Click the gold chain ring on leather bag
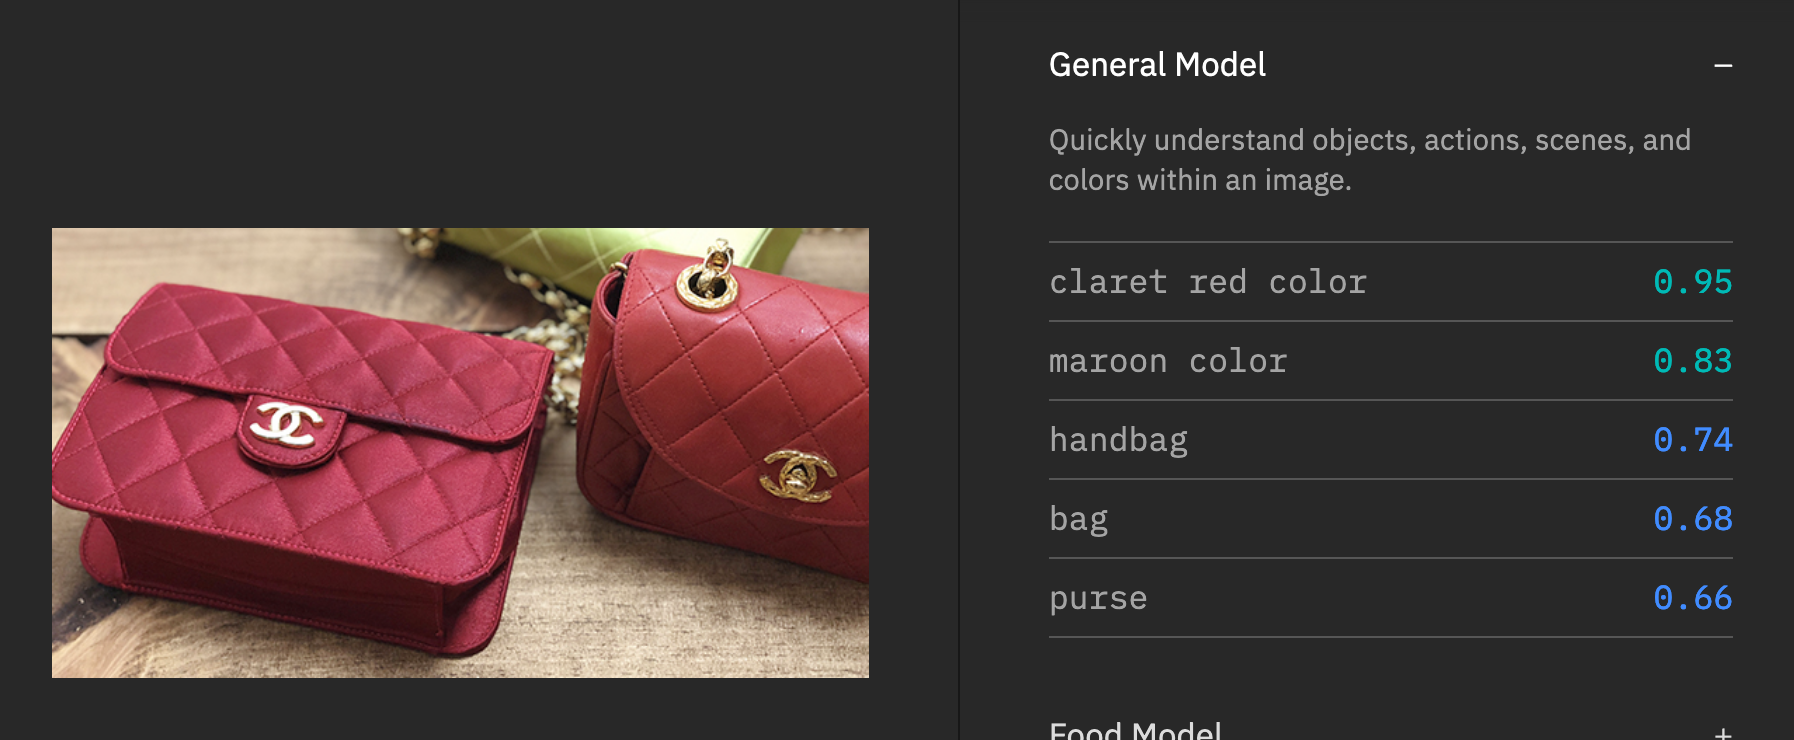 (708, 278)
